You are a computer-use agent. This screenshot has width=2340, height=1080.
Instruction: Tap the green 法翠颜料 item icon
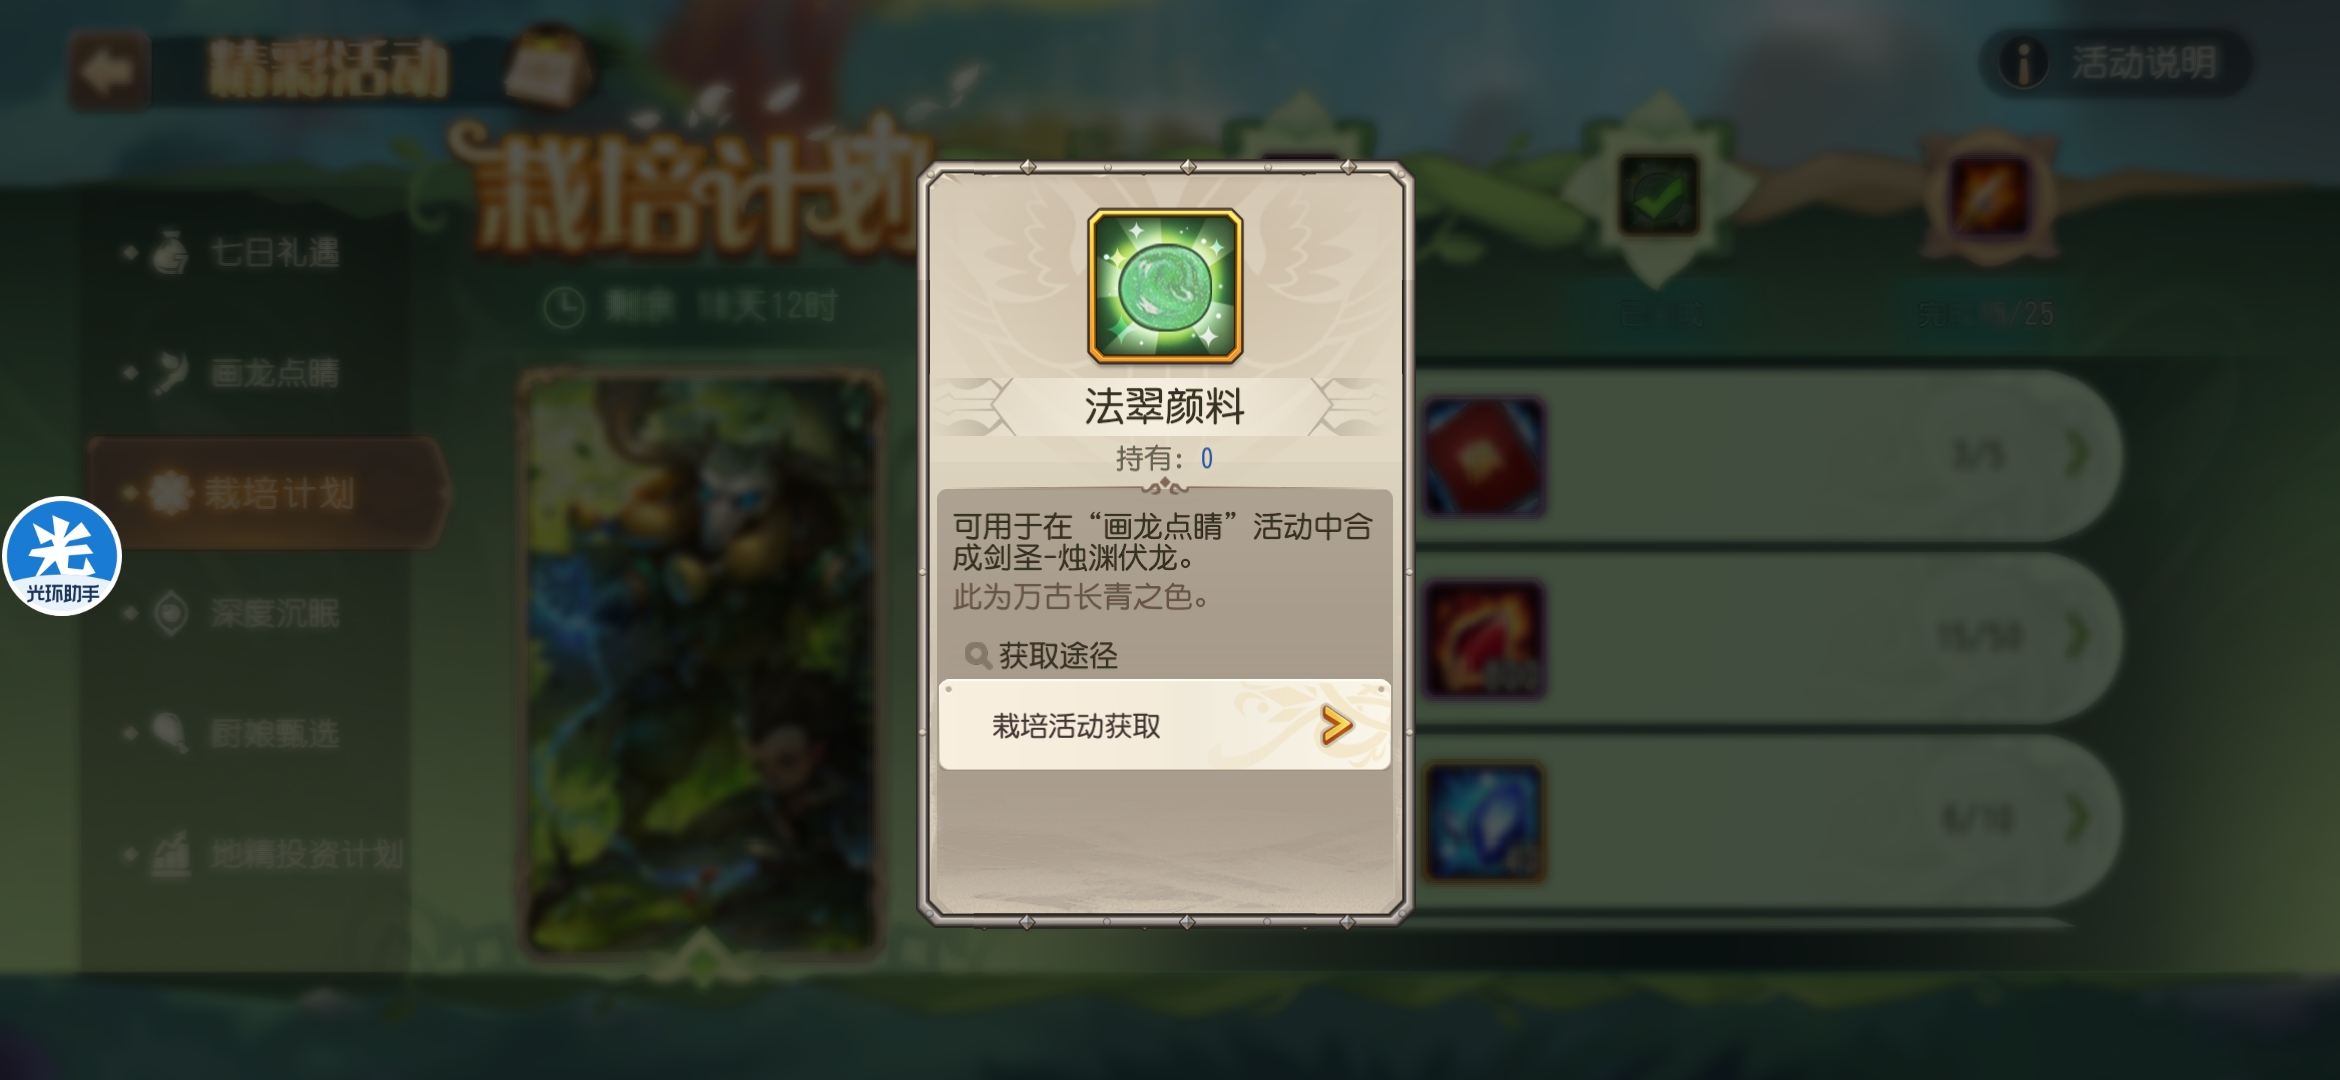pyautogui.click(x=1165, y=286)
